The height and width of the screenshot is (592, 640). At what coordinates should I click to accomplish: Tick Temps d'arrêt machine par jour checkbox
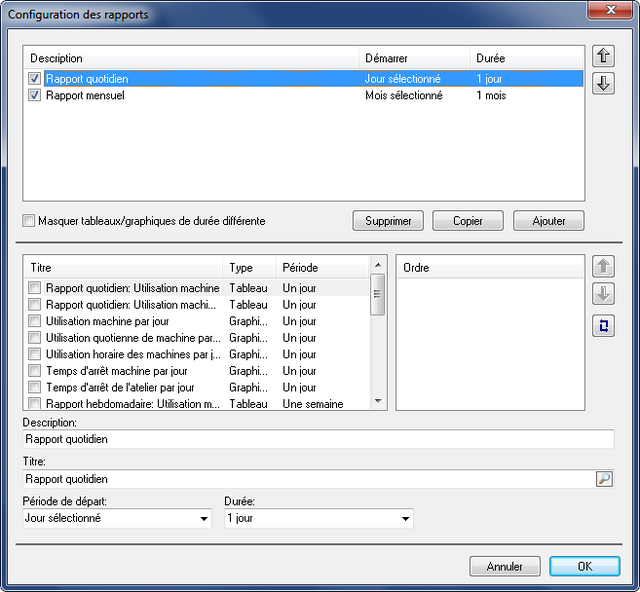(34, 371)
